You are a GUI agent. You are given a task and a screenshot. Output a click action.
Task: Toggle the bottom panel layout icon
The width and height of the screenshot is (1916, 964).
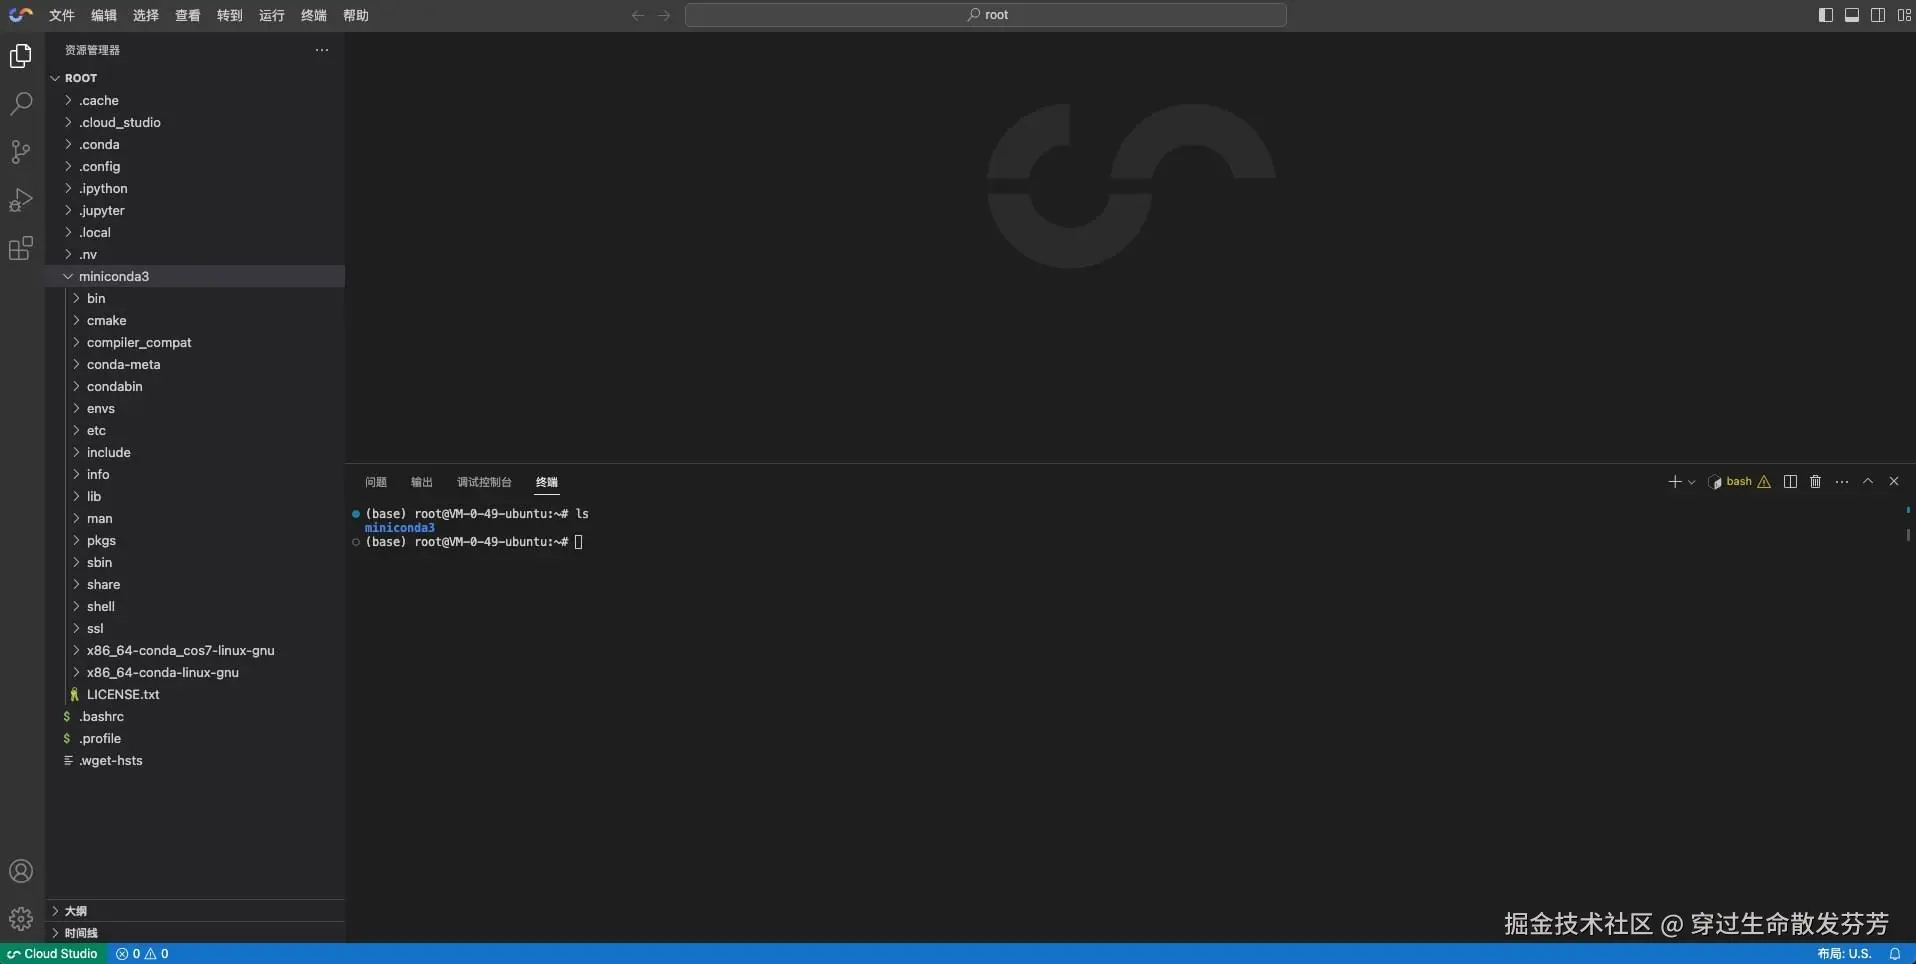(1852, 15)
